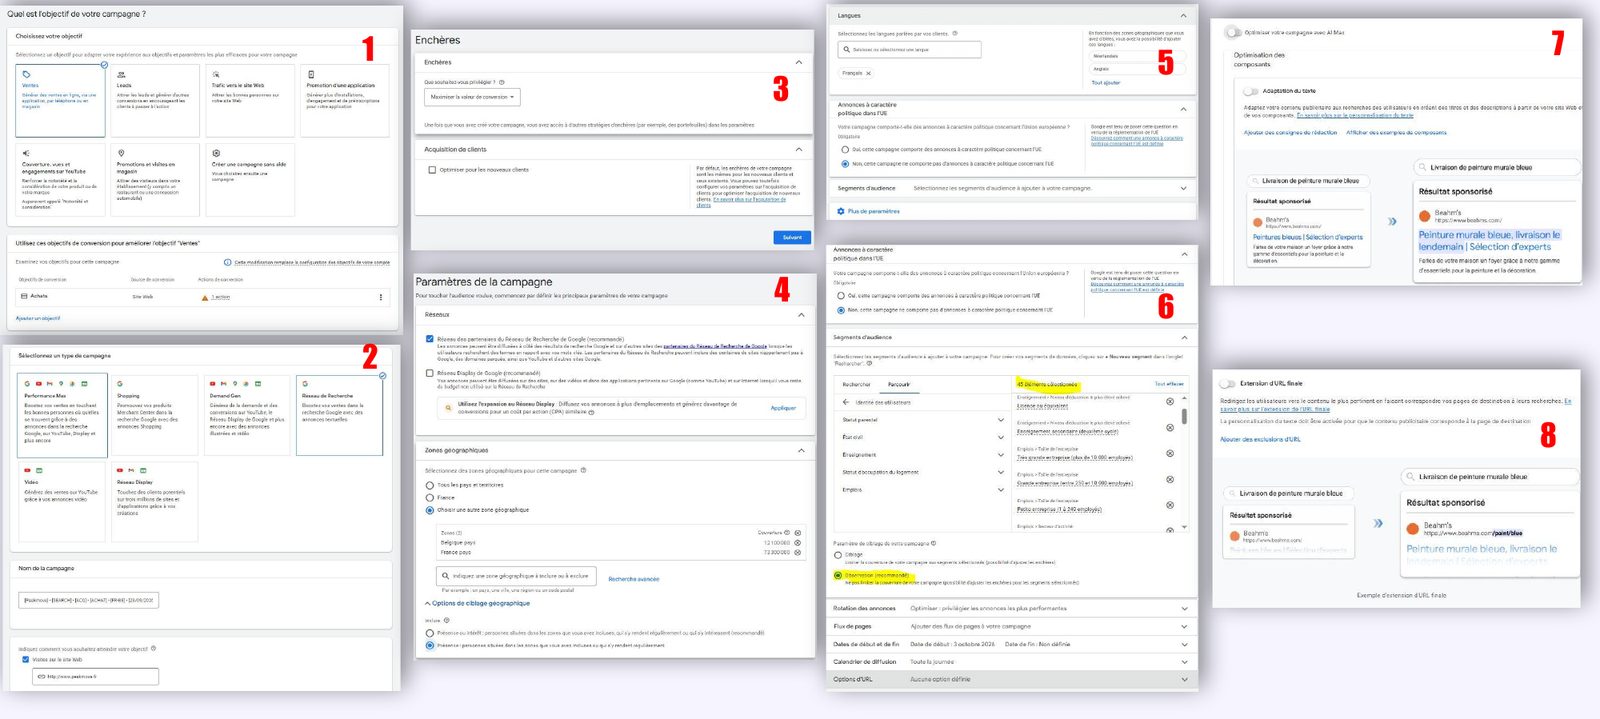Click the Ventes objective tag icon
This screenshot has height=719, width=1600.
26,74
